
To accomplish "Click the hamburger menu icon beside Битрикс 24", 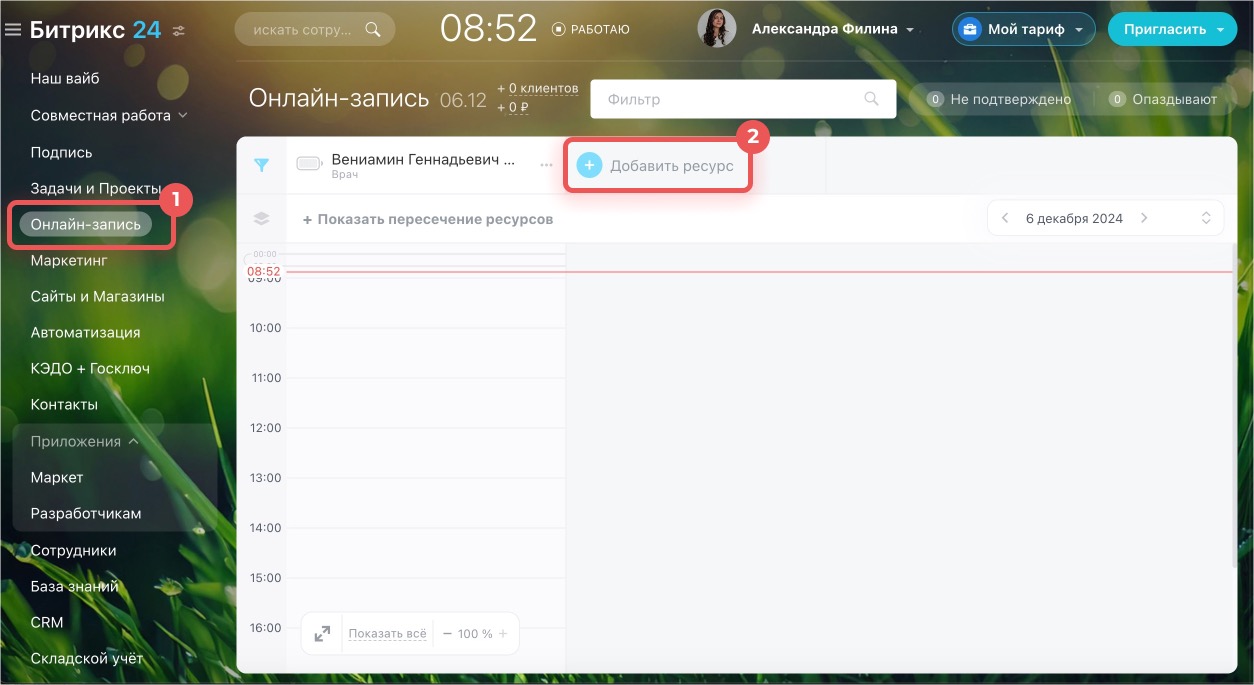I will click(x=13, y=30).
